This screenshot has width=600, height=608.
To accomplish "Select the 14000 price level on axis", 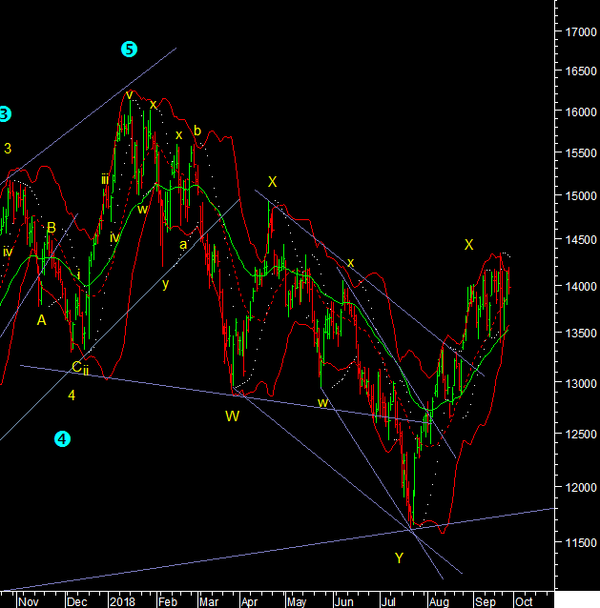I will click(x=576, y=287).
